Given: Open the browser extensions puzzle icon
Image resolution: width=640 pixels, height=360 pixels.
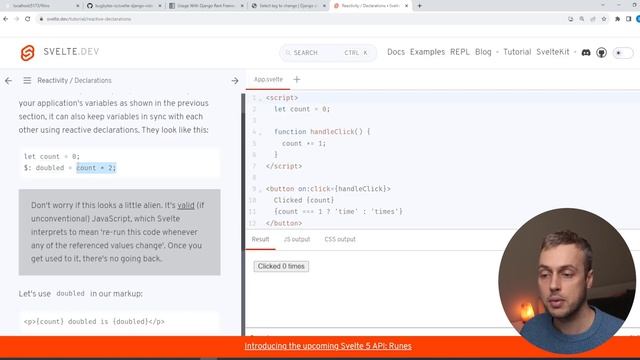Looking at the screenshot, I should click(x=618, y=19).
